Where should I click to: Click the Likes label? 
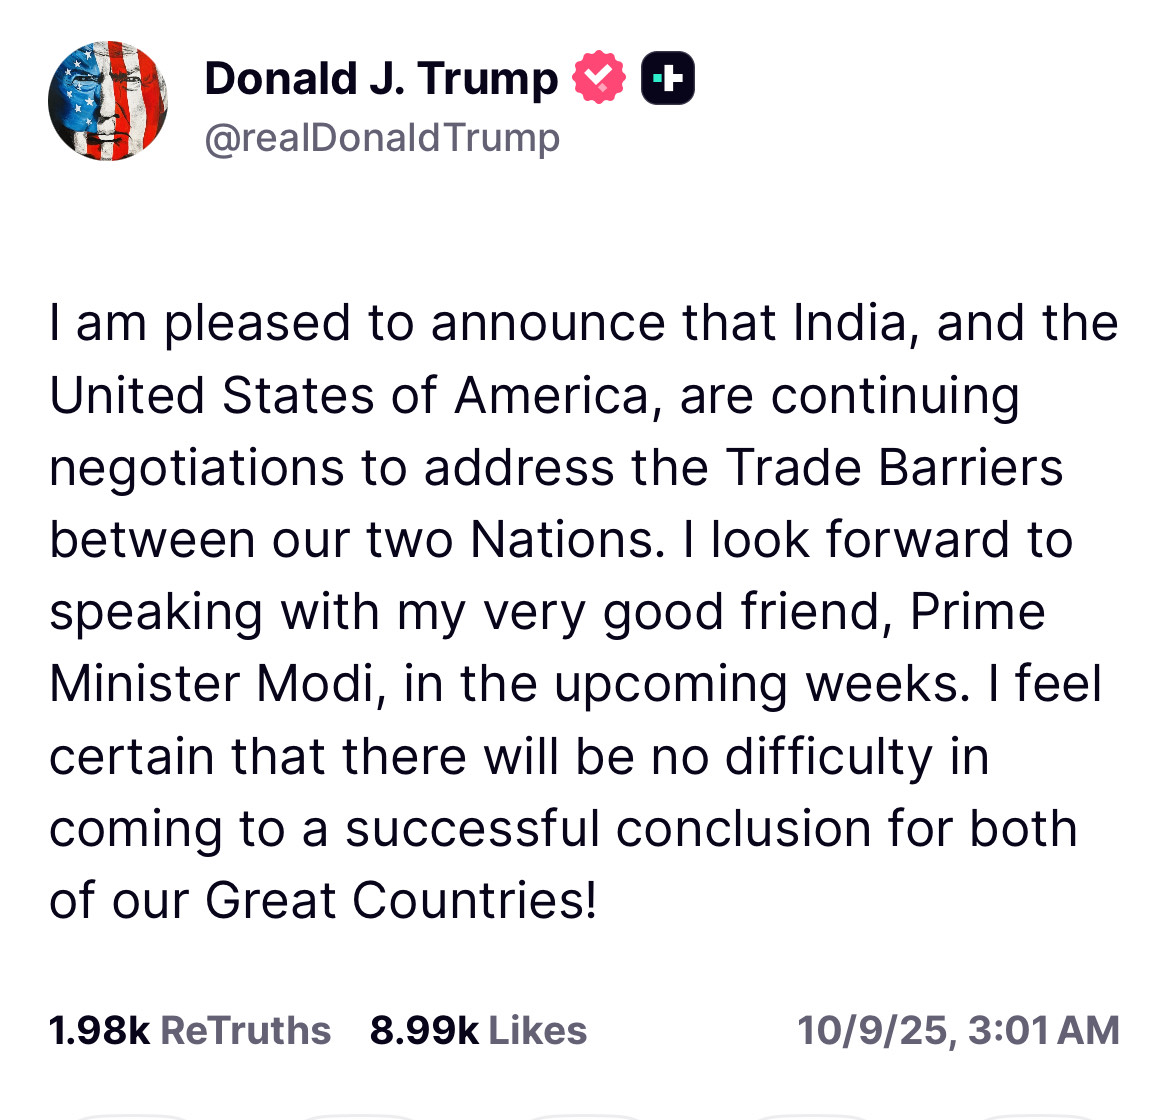pos(537,1030)
